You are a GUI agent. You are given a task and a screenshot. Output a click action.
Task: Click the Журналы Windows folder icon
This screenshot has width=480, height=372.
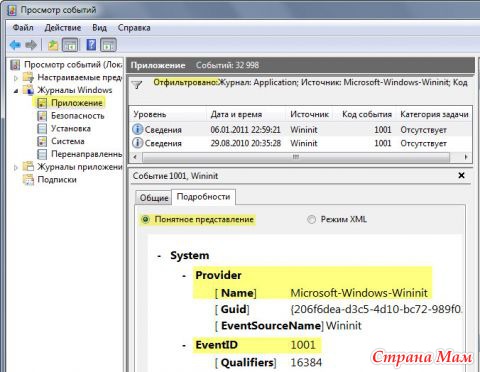pyautogui.click(x=28, y=90)
